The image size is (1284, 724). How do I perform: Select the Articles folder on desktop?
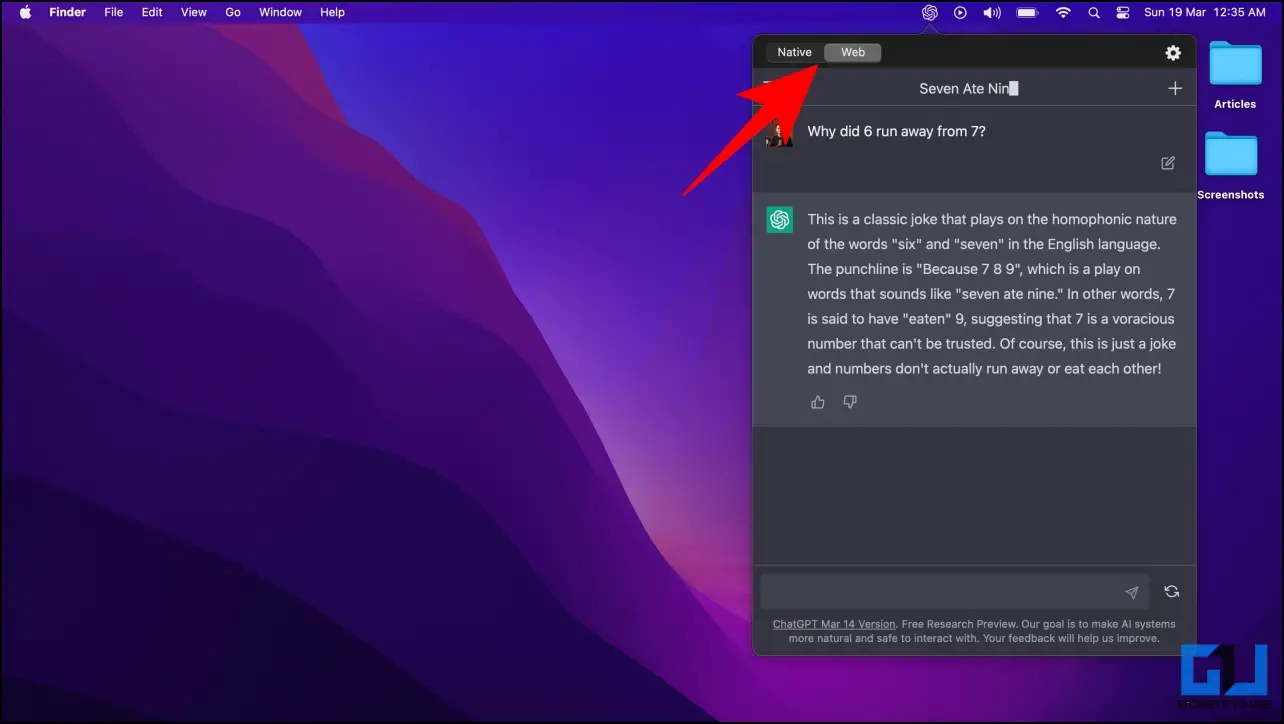[x=1235, y=73]
